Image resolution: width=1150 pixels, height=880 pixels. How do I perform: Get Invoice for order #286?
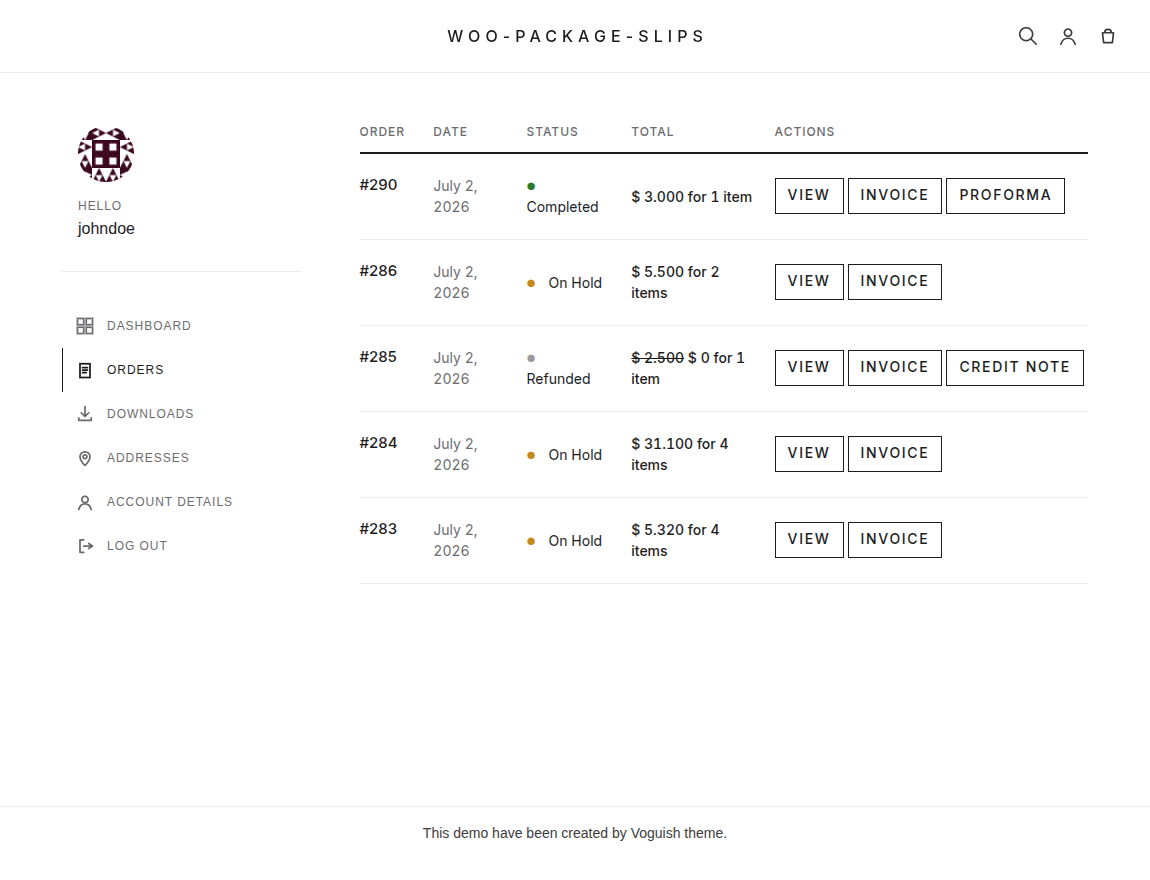pyautogui.click(x=895, y=282)
